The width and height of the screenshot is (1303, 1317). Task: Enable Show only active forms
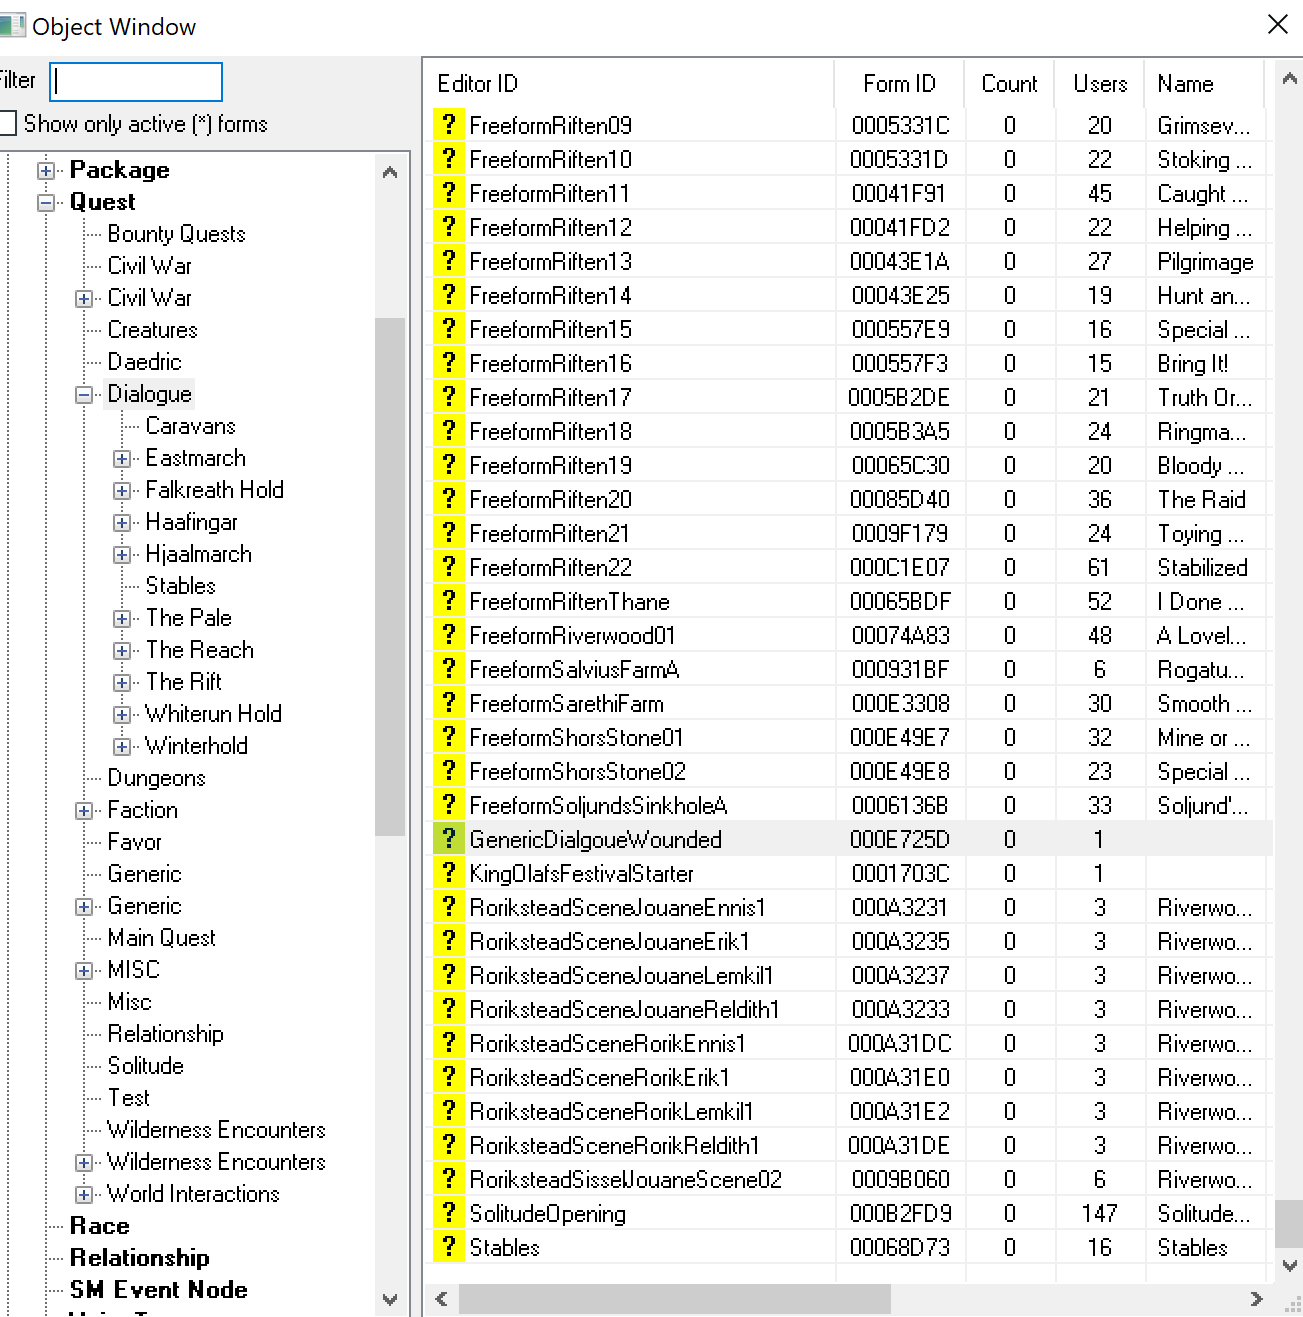[x=9, y=122]
